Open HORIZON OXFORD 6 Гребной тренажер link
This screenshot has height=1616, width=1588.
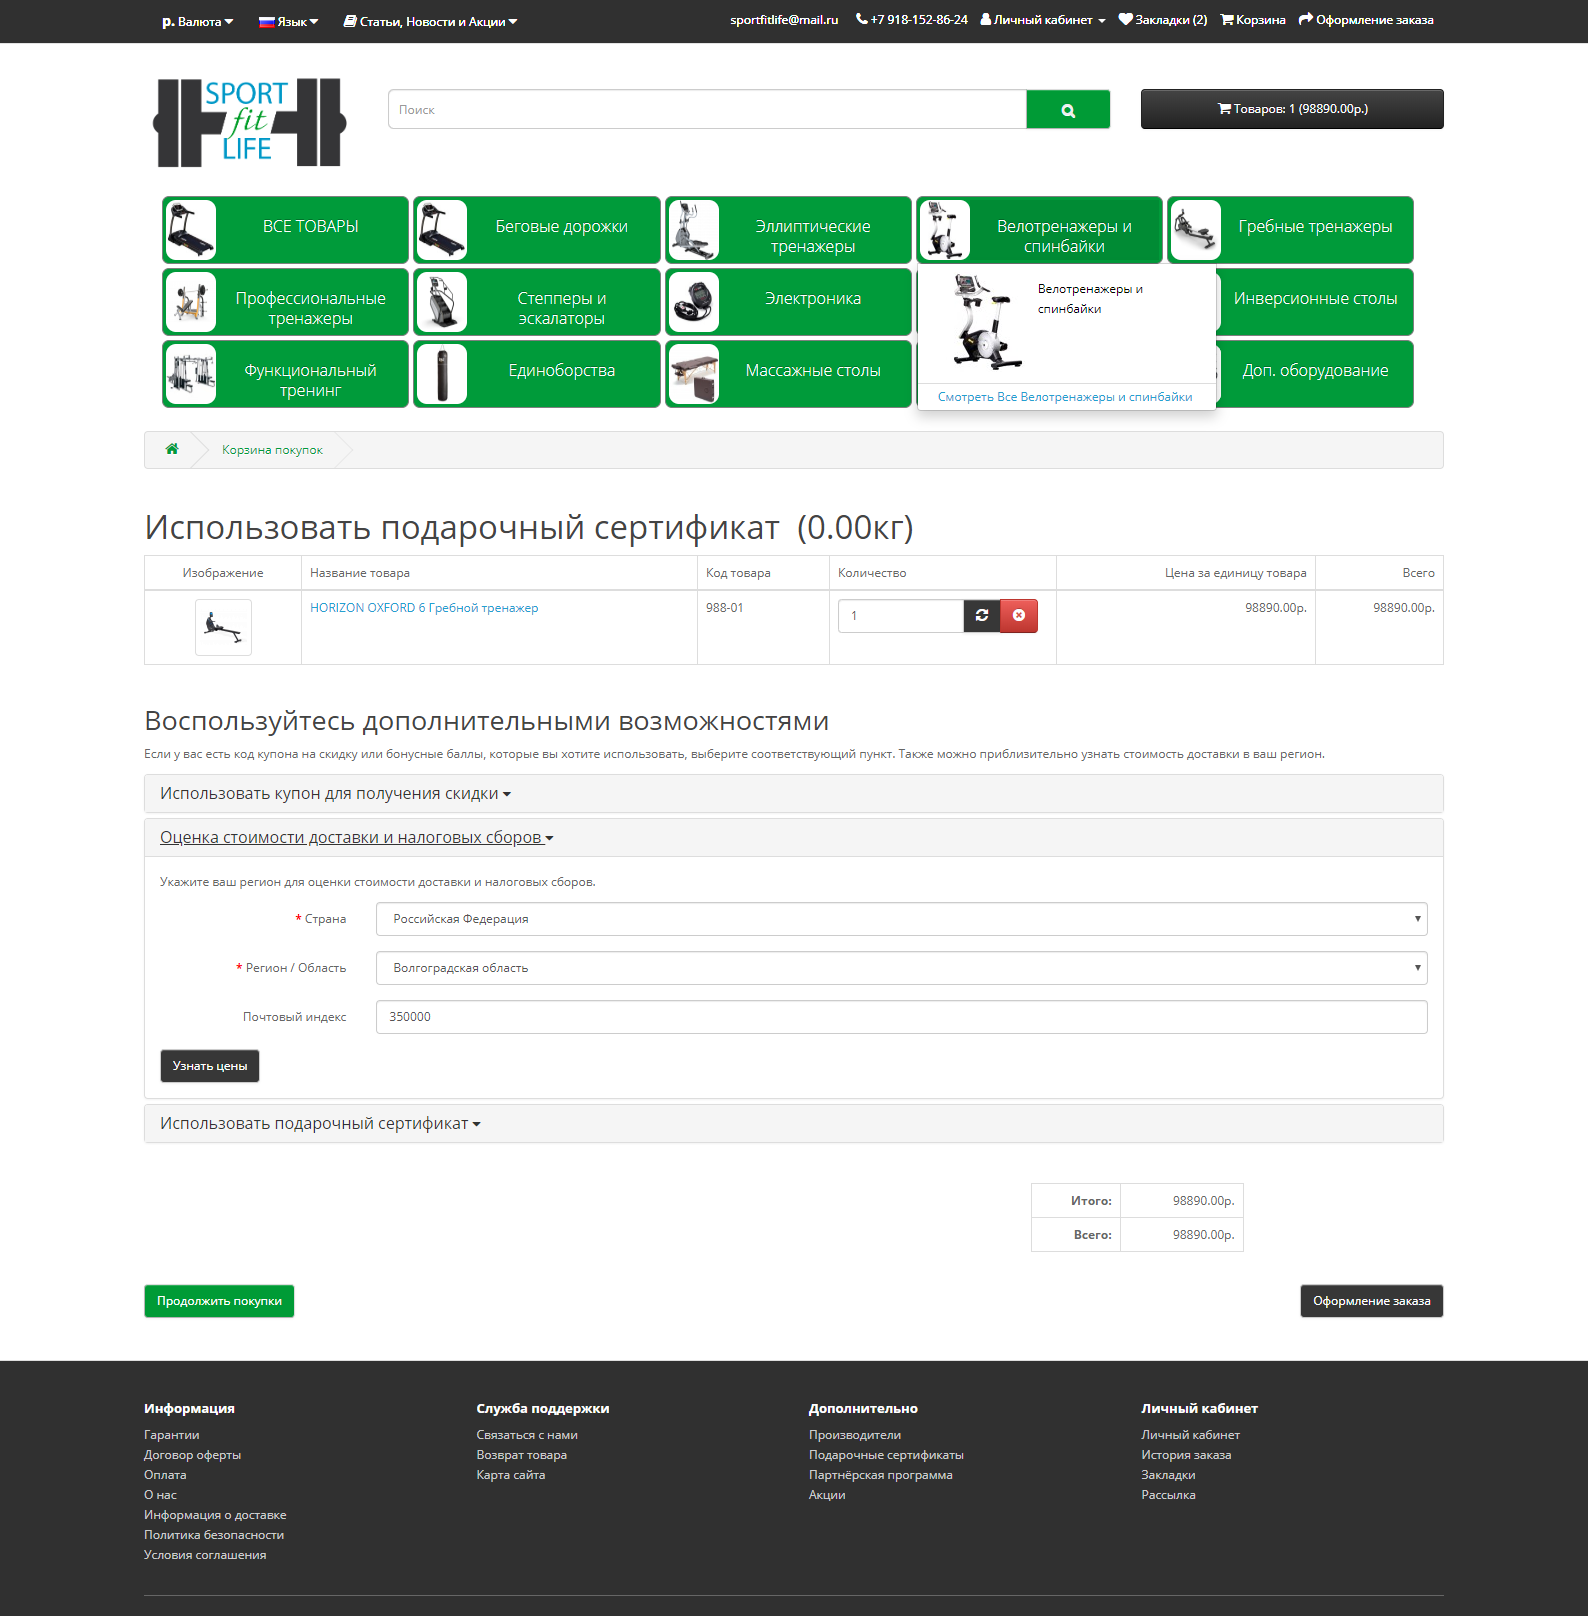(x=424, y=608)
